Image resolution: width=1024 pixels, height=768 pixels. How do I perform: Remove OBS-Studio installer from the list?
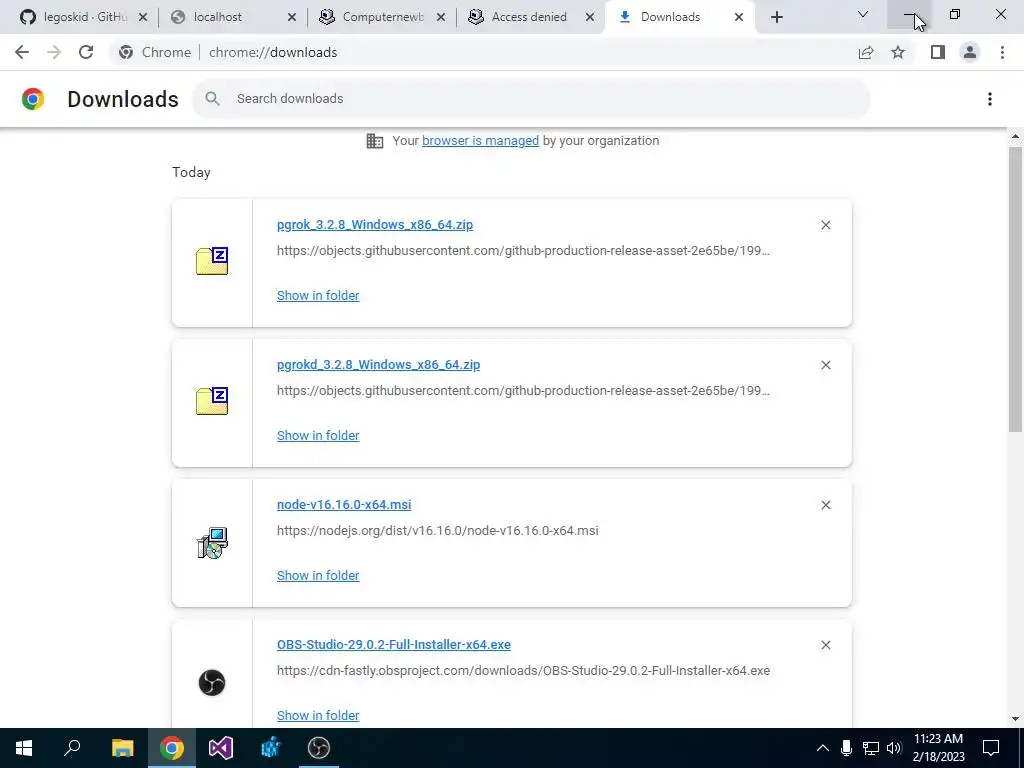click(x=825, y=645)
